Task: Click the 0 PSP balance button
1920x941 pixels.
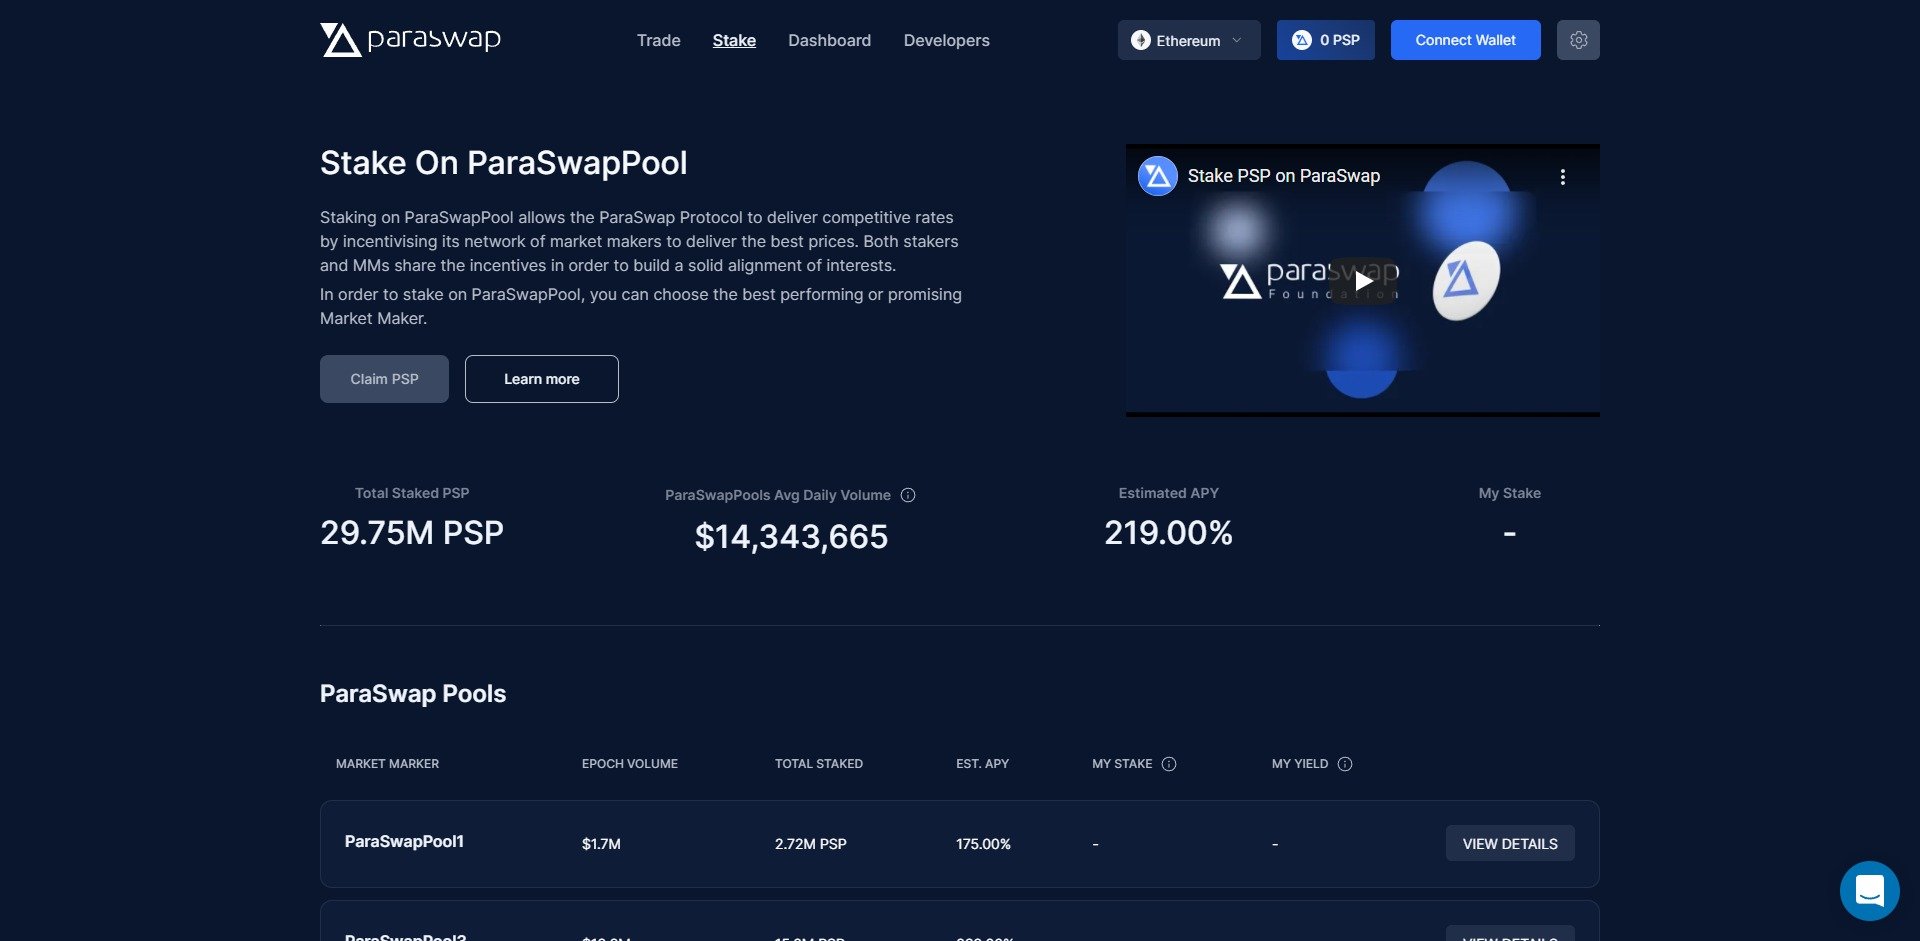Action: point(1325,40)
